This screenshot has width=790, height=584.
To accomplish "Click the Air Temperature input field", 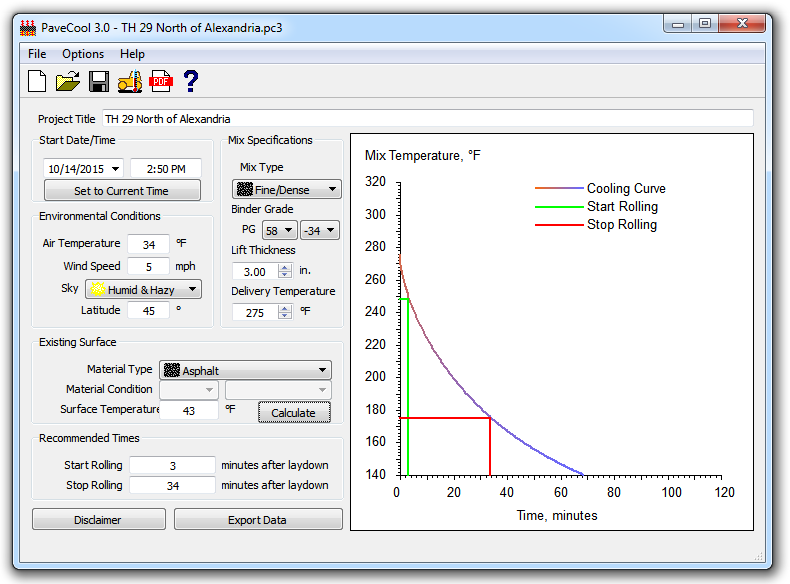I will [148, 244].
